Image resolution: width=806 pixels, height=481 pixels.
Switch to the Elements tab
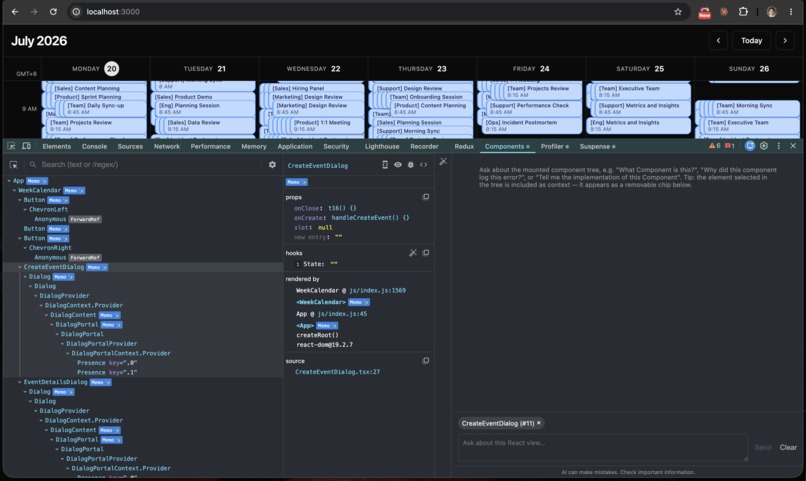tap(57, 146)
